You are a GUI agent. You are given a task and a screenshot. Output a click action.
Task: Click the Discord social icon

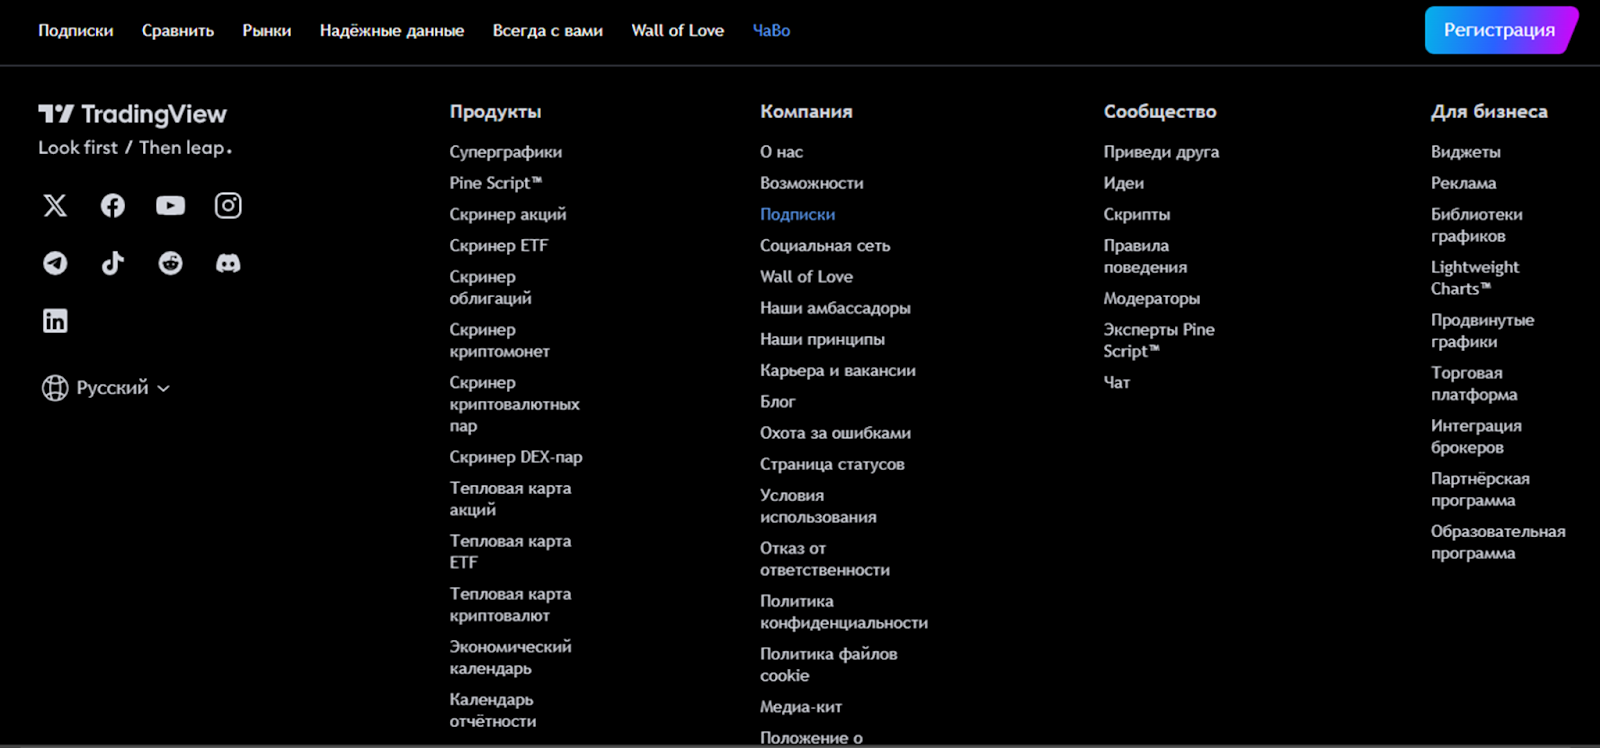(x=228, y=263)
